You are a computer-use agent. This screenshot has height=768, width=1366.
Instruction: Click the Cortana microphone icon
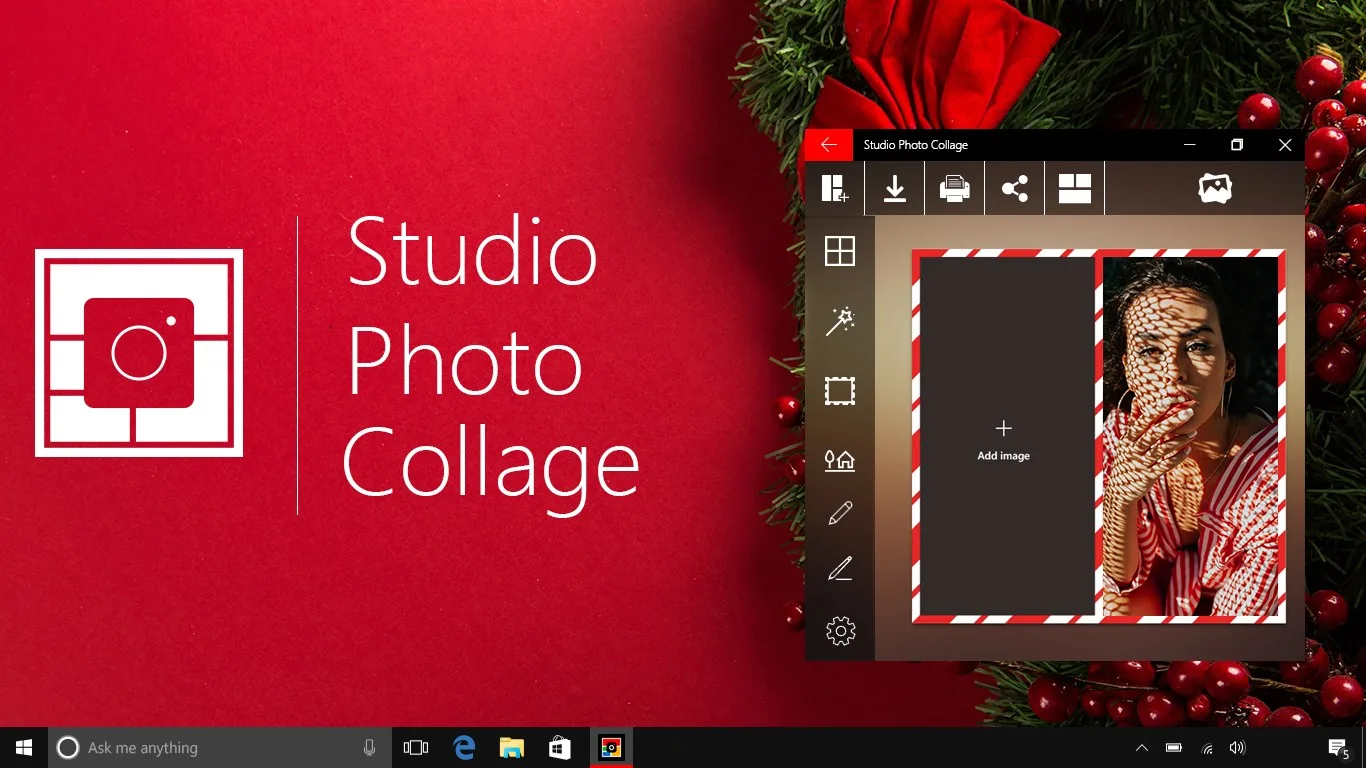click(x=369, y=747)
